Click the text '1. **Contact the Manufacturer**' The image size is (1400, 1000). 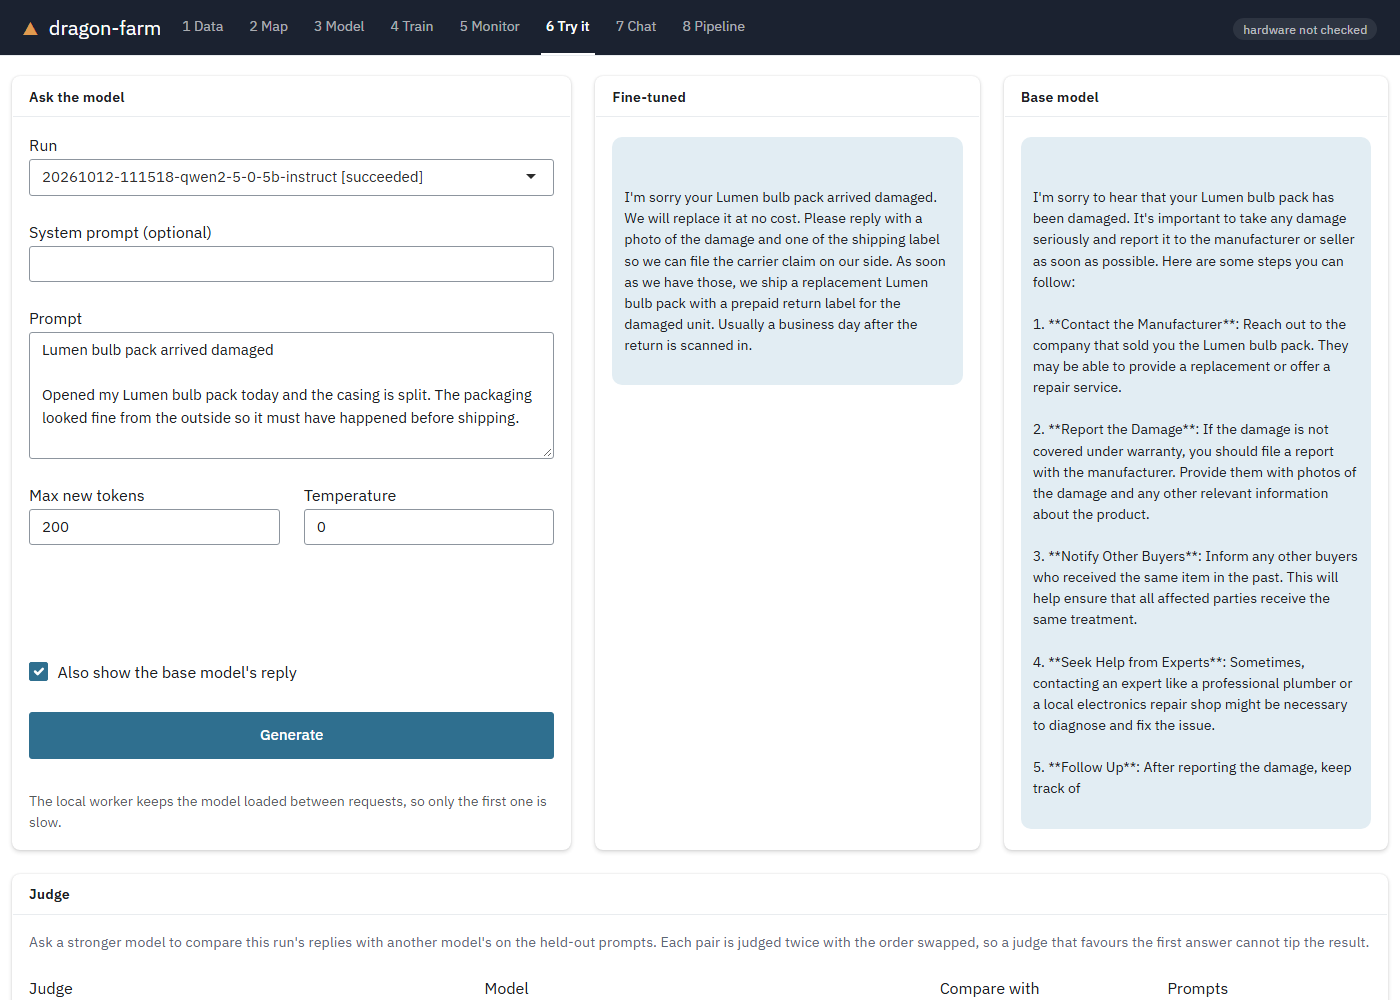1135,324
